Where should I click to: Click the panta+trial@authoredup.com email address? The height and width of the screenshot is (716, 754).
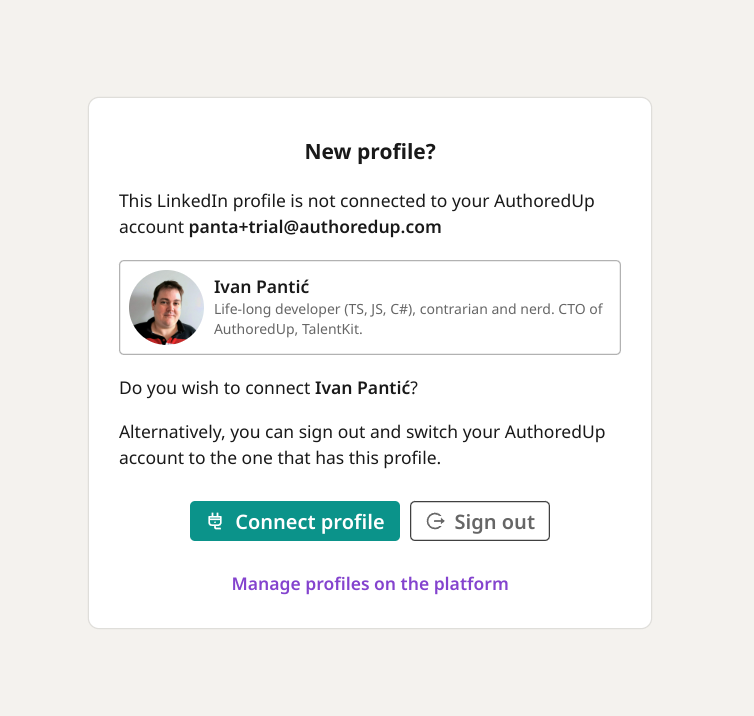click(315, 227)
